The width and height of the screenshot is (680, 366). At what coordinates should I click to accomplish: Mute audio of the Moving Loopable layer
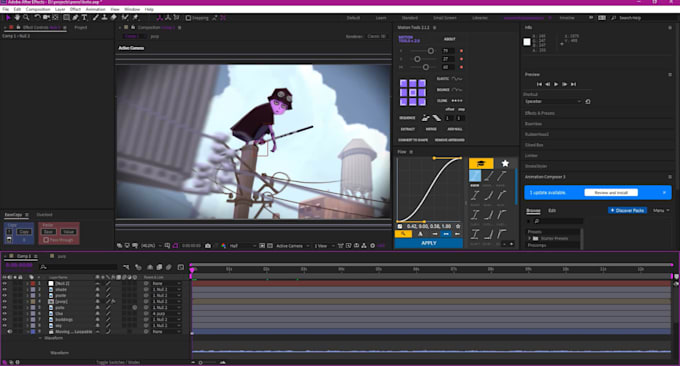point(10,332)
